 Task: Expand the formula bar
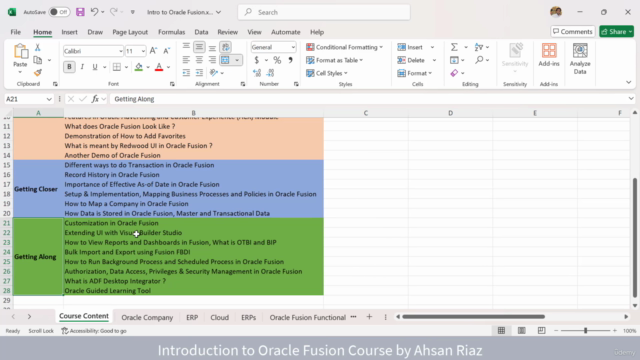pos(631,99)
